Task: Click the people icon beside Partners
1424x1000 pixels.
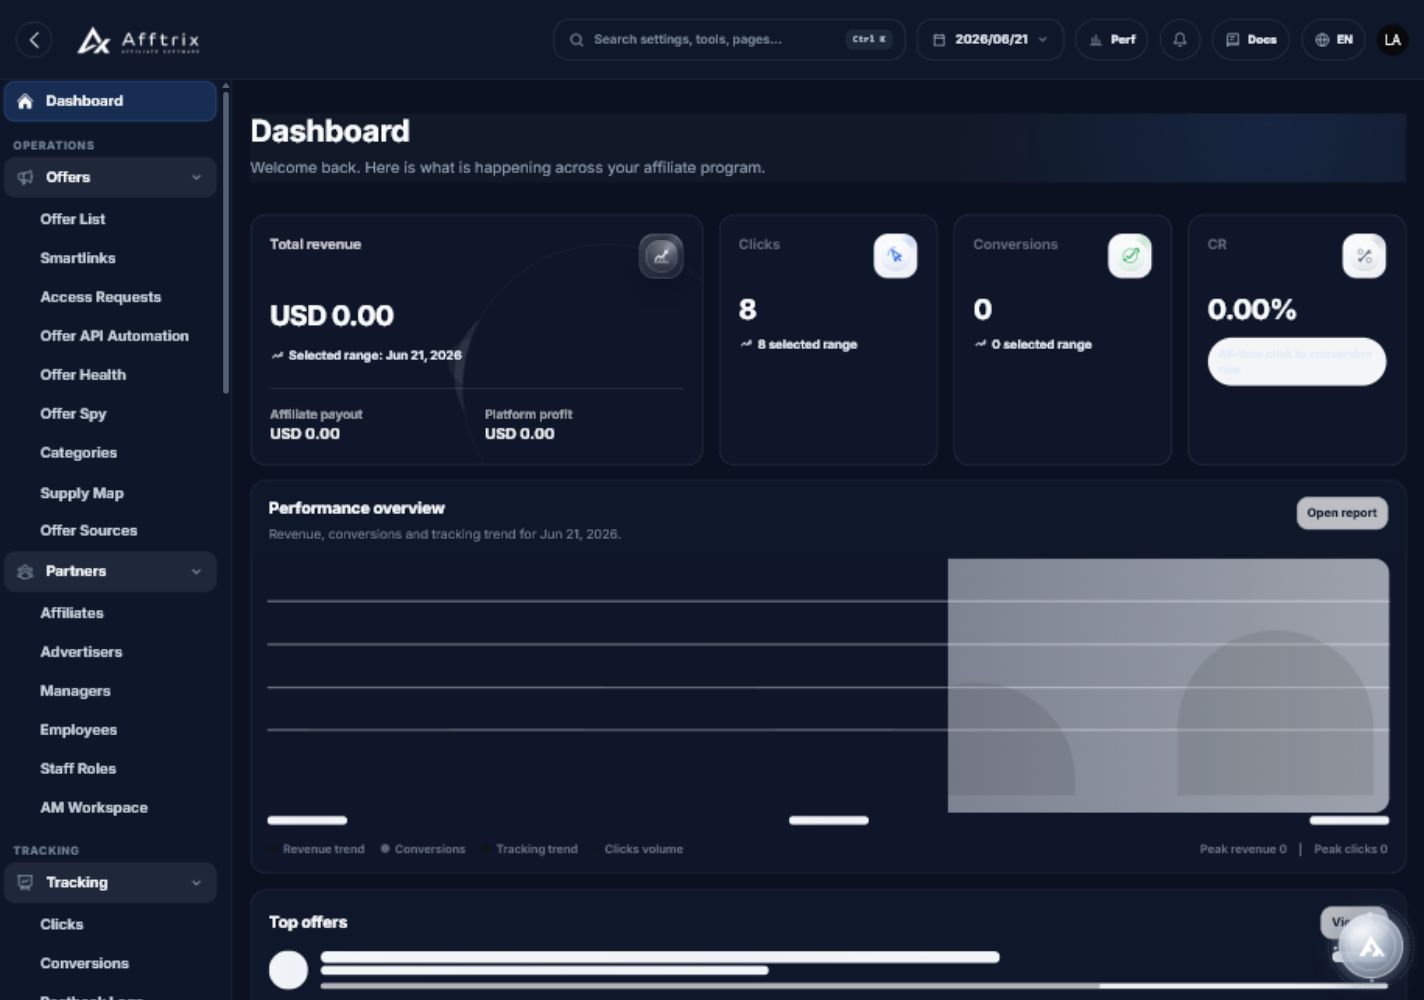Action: point(25,571)
